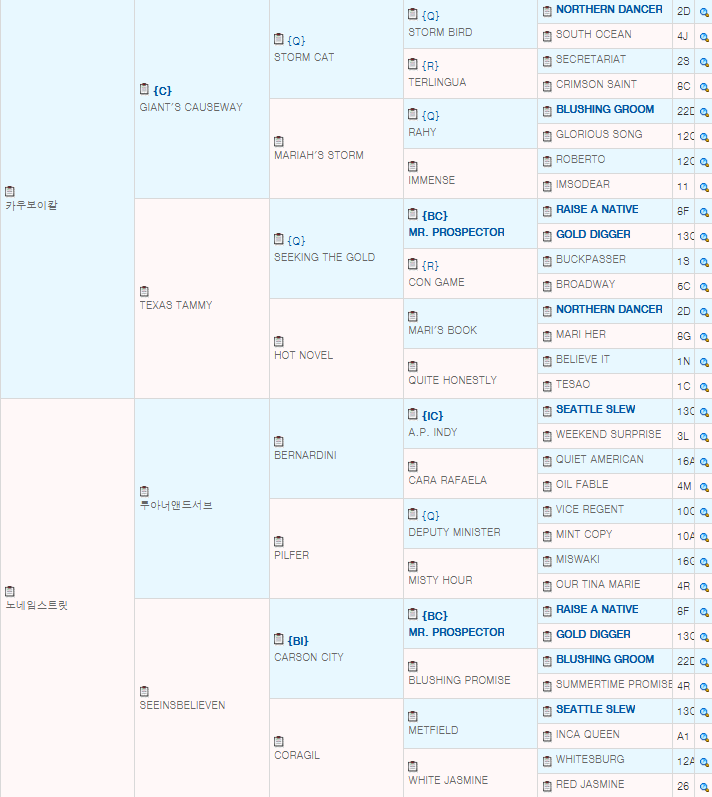This screenshot has width=712, height=797.
Task: Open magnifier icon in GLORIOUS SONG row
Action: 704,137
